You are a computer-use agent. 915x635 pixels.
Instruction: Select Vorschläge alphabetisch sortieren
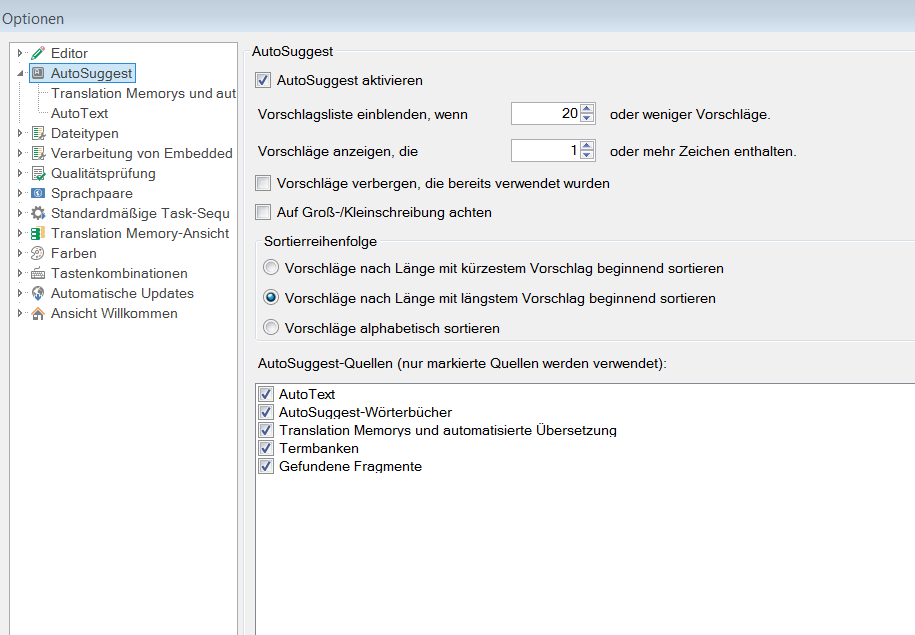[271, 327]
